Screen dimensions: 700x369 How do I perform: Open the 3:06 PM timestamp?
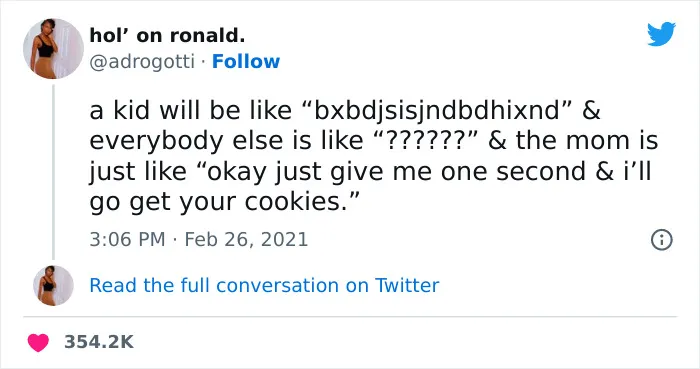tap(127, 240)
